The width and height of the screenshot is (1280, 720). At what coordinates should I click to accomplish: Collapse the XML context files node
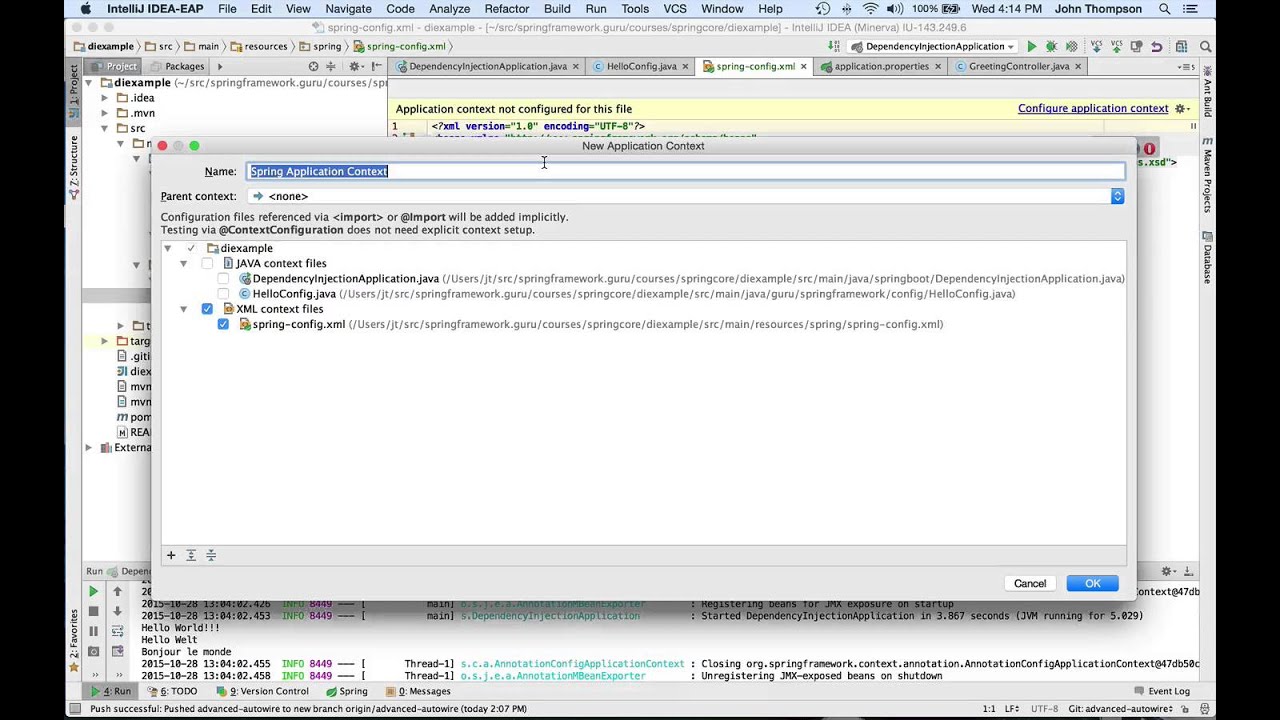(x=183, y=309)
